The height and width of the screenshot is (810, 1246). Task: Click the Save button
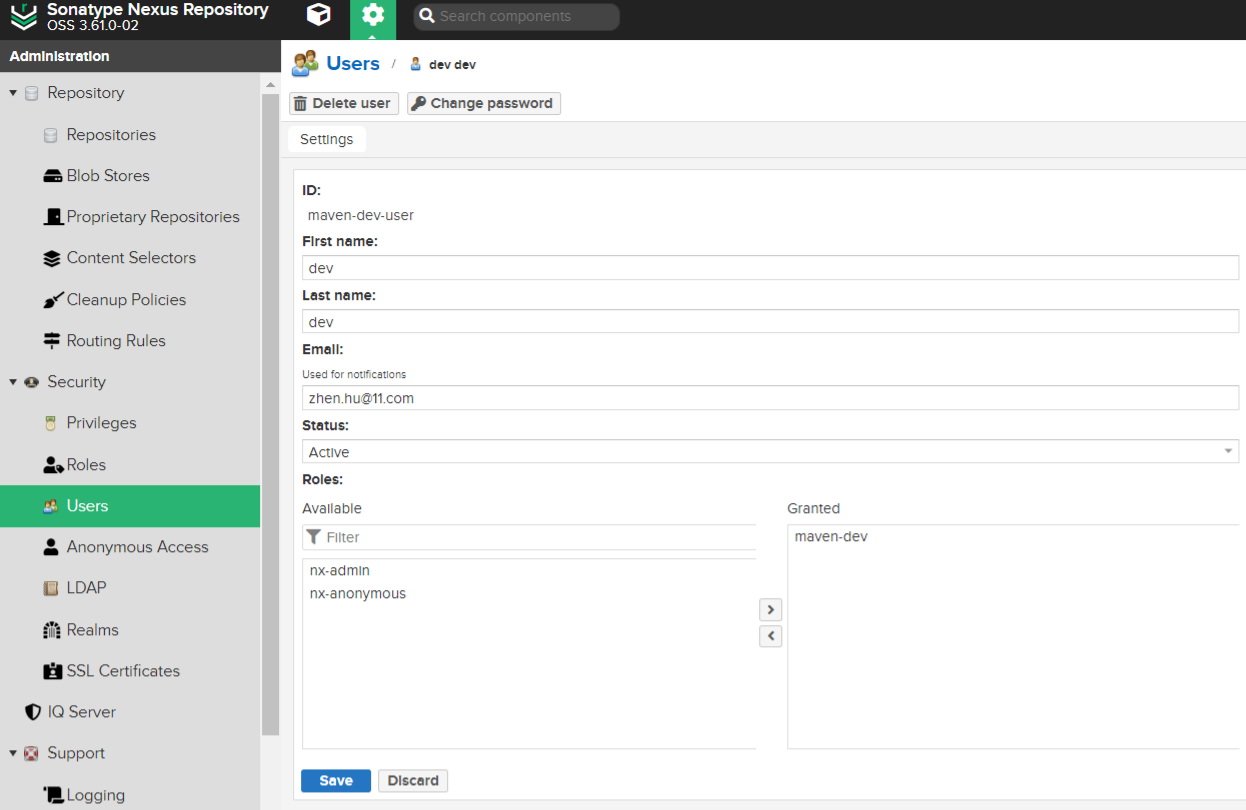(335, 781)
